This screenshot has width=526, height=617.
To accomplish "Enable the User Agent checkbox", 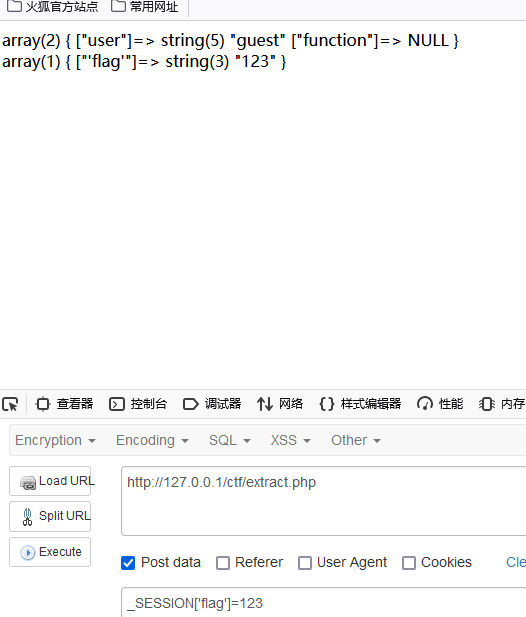I will (x=305, y=563).
